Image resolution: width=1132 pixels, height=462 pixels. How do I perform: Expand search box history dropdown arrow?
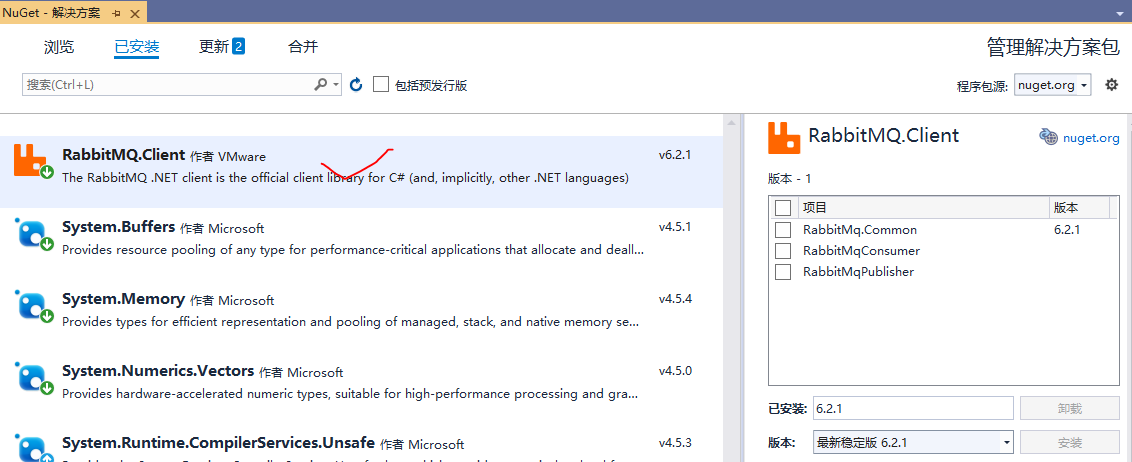click(x=336, y=85)
